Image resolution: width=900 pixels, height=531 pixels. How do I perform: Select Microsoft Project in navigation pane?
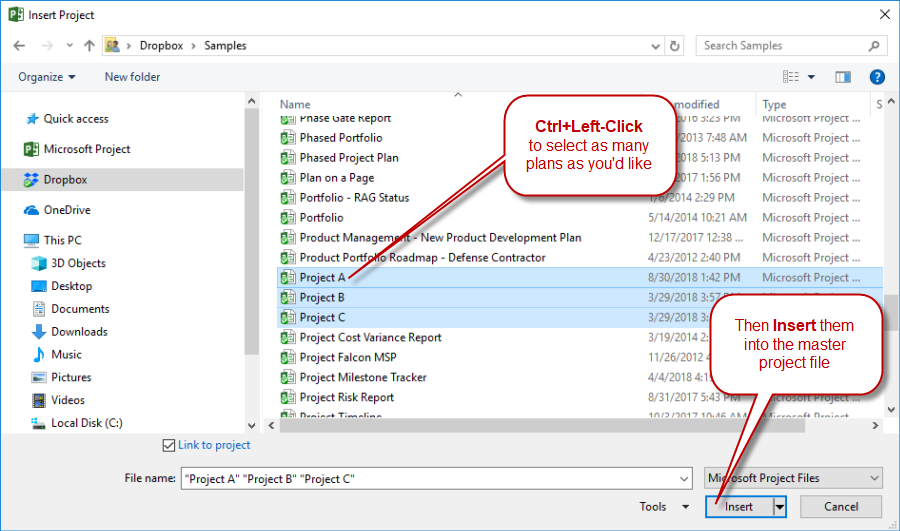pos(87,149)
